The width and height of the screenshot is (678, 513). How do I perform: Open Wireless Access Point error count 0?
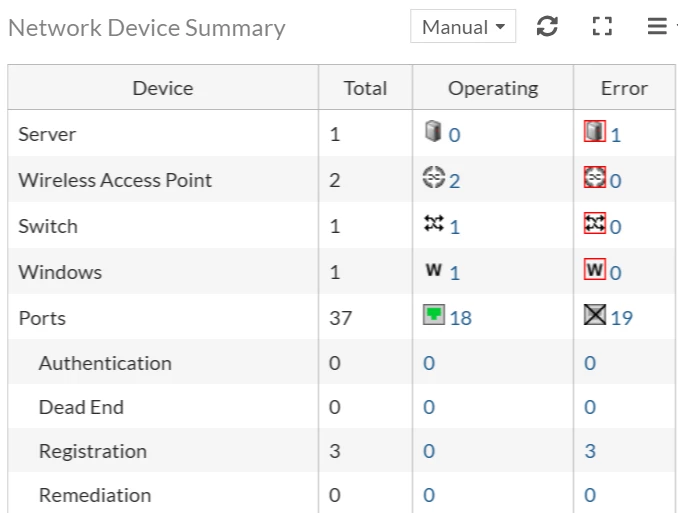tap(616, 181)
